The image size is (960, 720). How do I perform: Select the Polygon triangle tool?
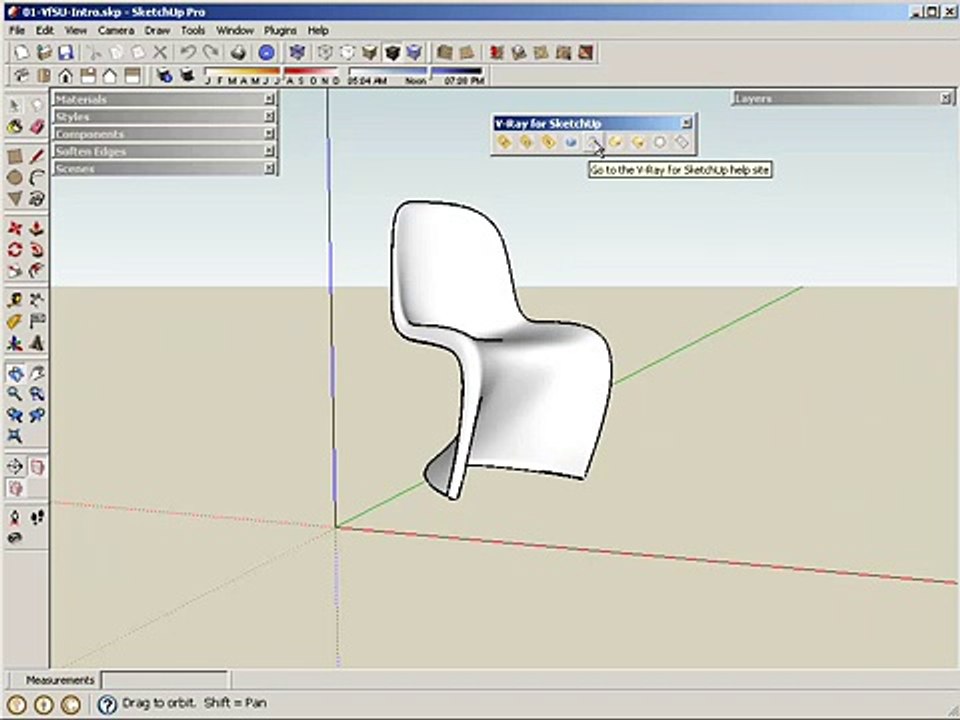(15, 198)
